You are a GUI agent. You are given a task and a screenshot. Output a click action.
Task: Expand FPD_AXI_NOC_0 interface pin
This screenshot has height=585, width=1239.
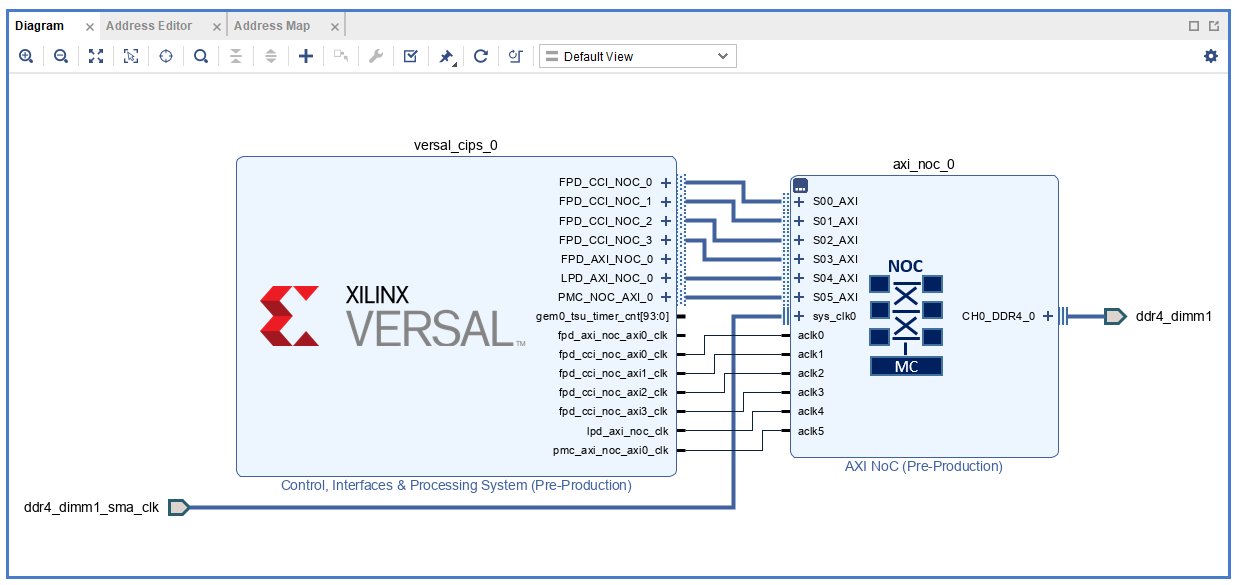pyautogui.click(x=666, y=259)
